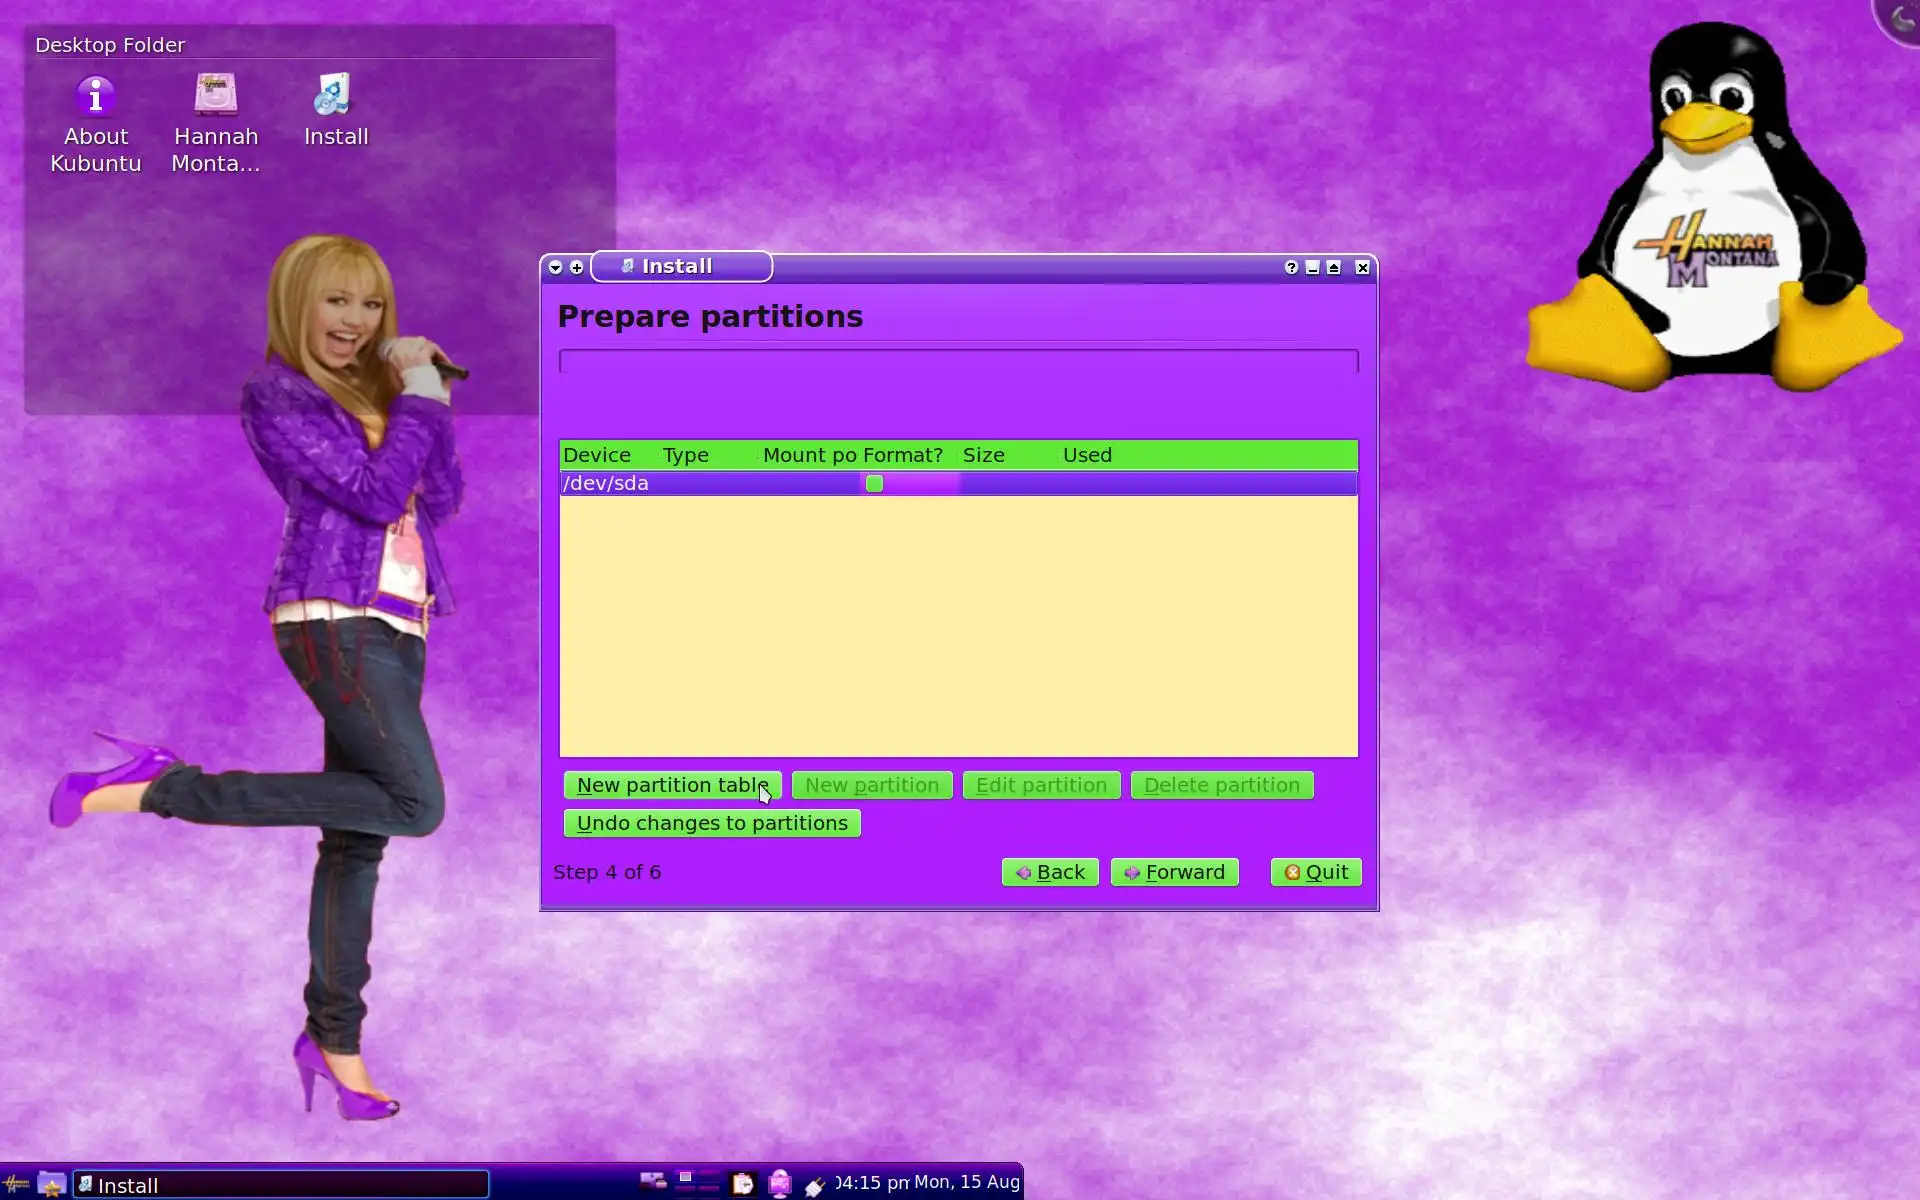Click the New partition table button

click(672, 785)
